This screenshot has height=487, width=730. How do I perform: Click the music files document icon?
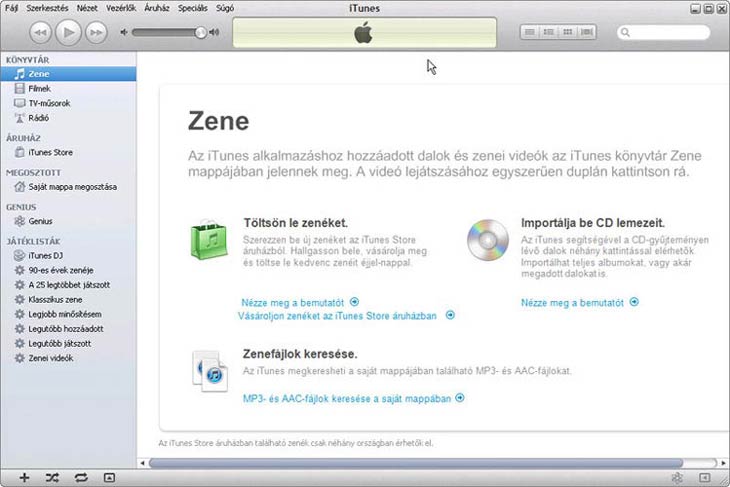(210, 371)
